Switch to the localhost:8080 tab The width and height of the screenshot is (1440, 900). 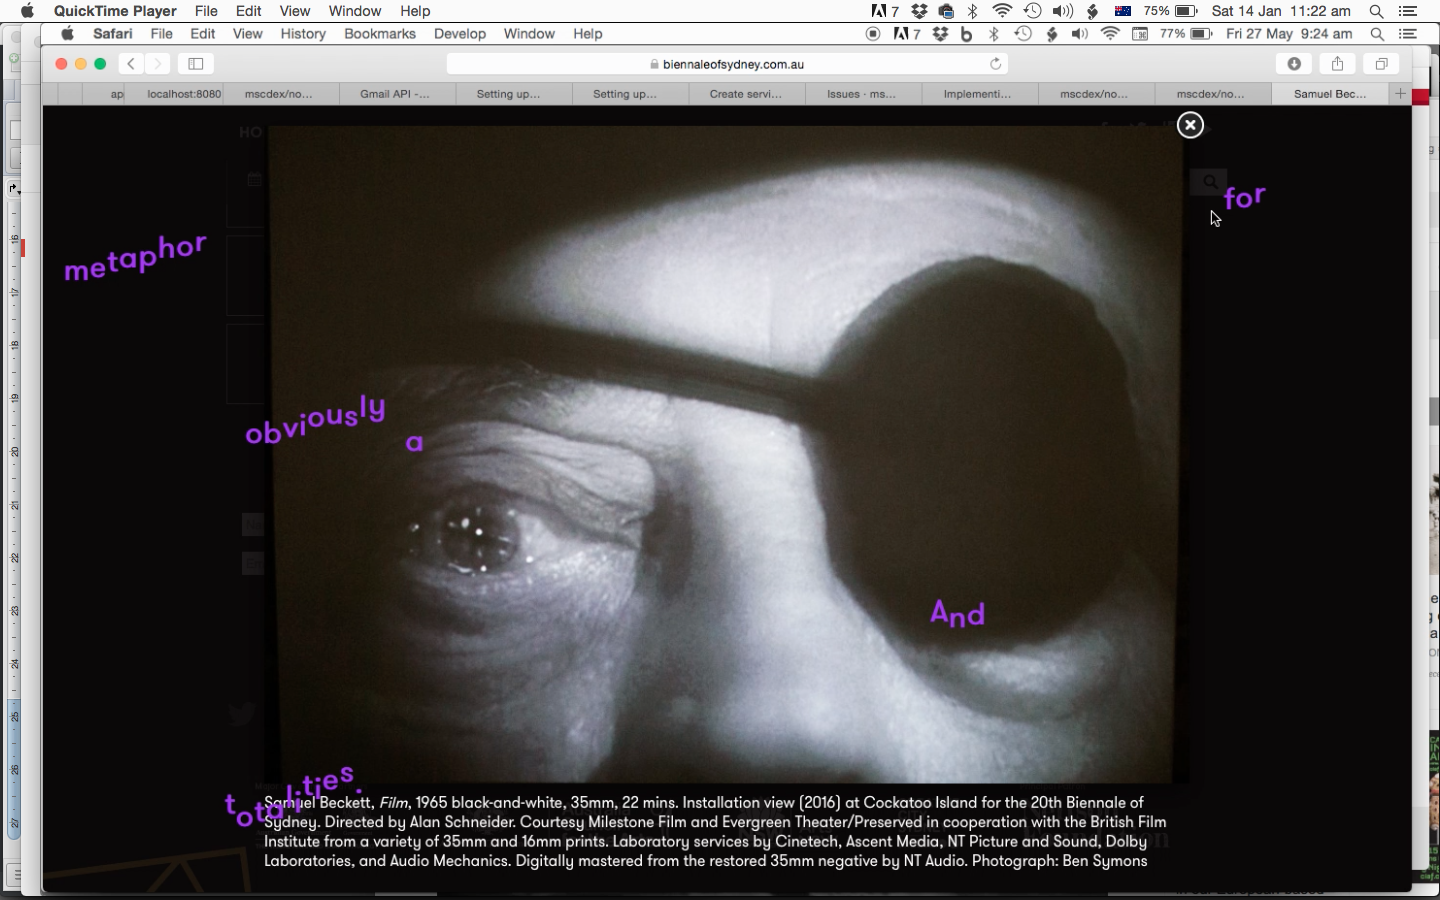[x=184, y=94]
